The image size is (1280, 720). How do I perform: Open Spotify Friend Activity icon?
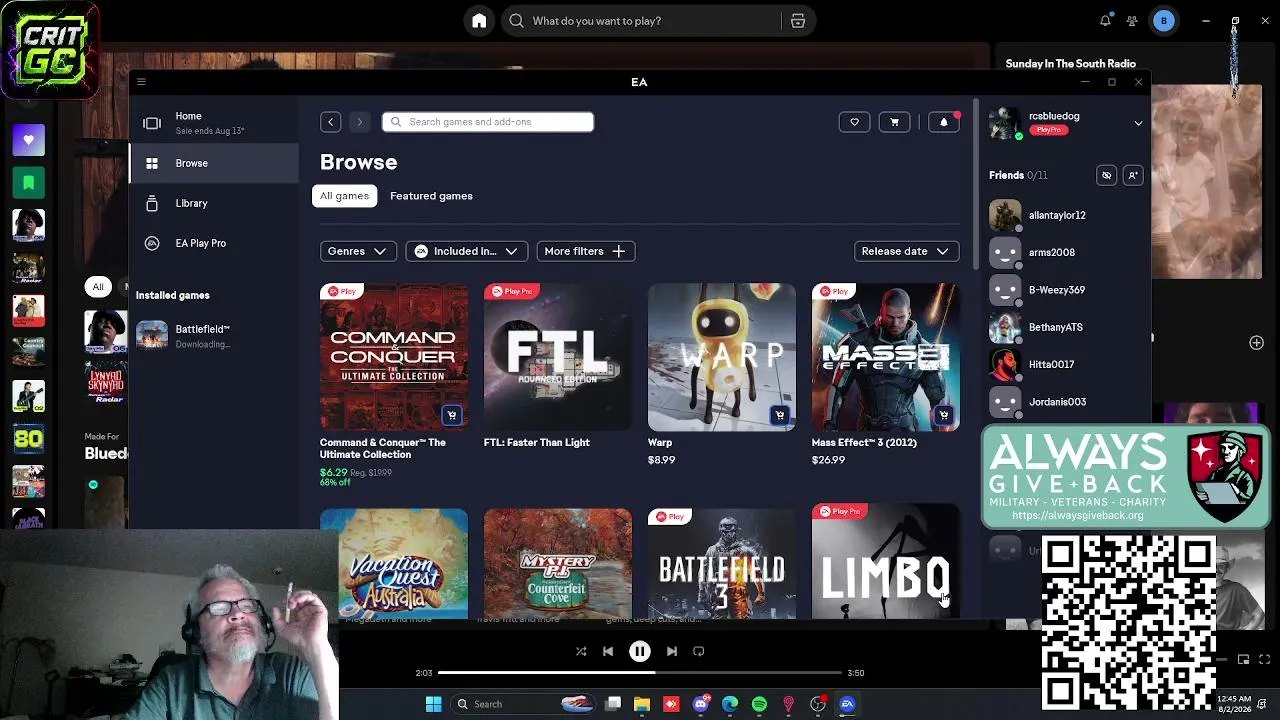pyautogui.click(x=1132, y=21)
